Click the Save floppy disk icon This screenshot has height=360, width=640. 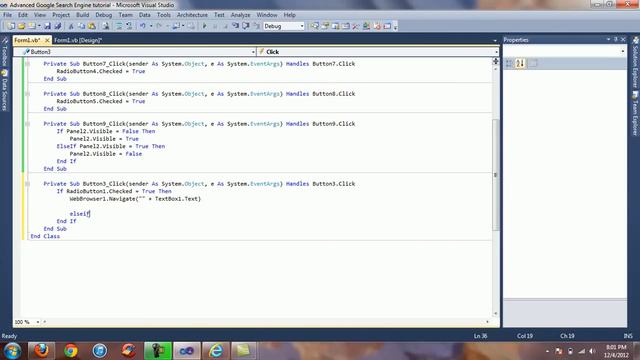tap(47, 26)
